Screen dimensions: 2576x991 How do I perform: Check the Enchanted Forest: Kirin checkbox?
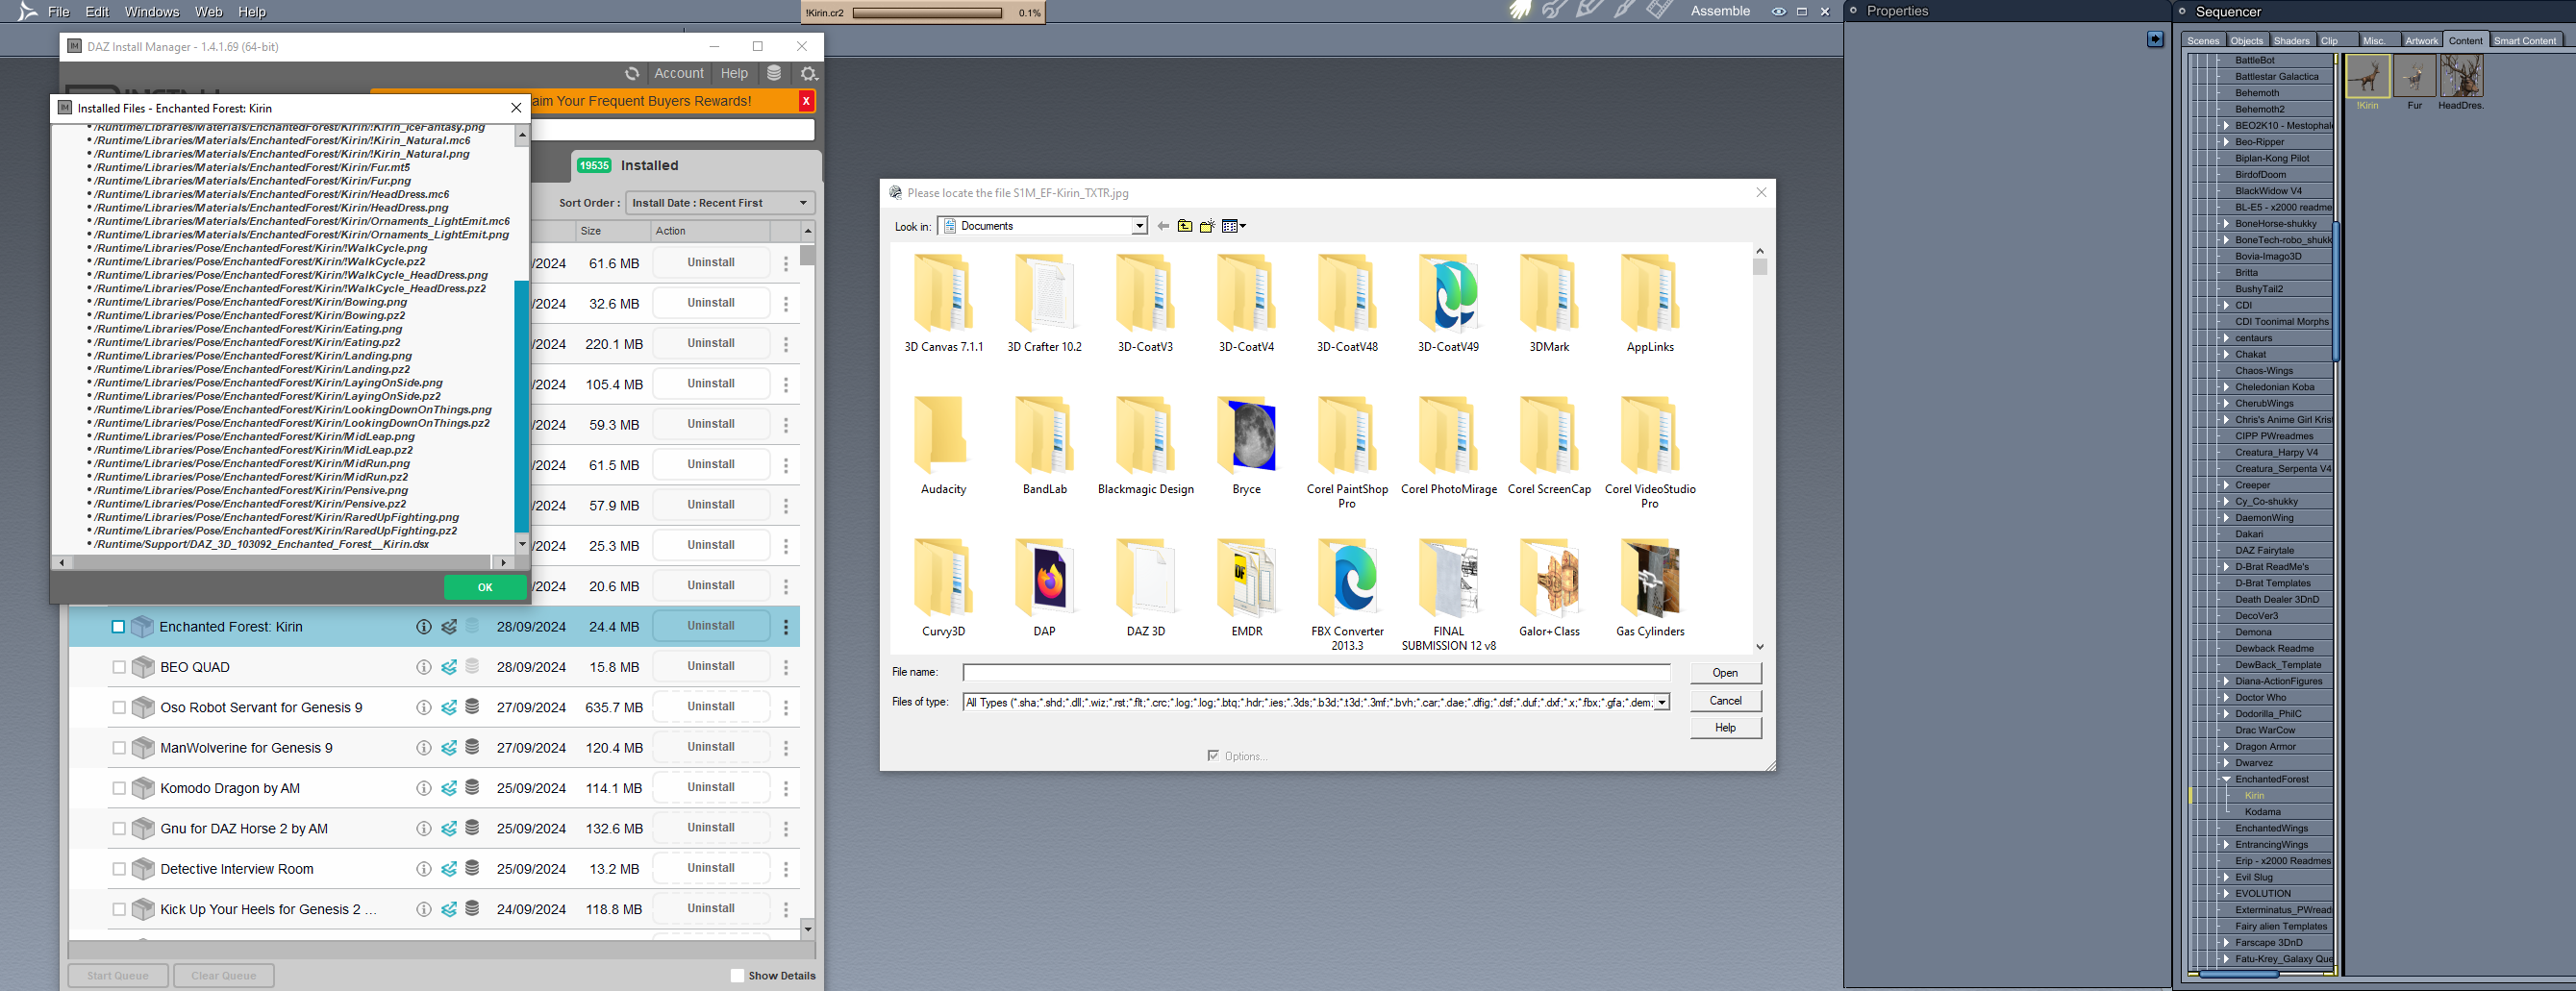[x=118, y=627]
